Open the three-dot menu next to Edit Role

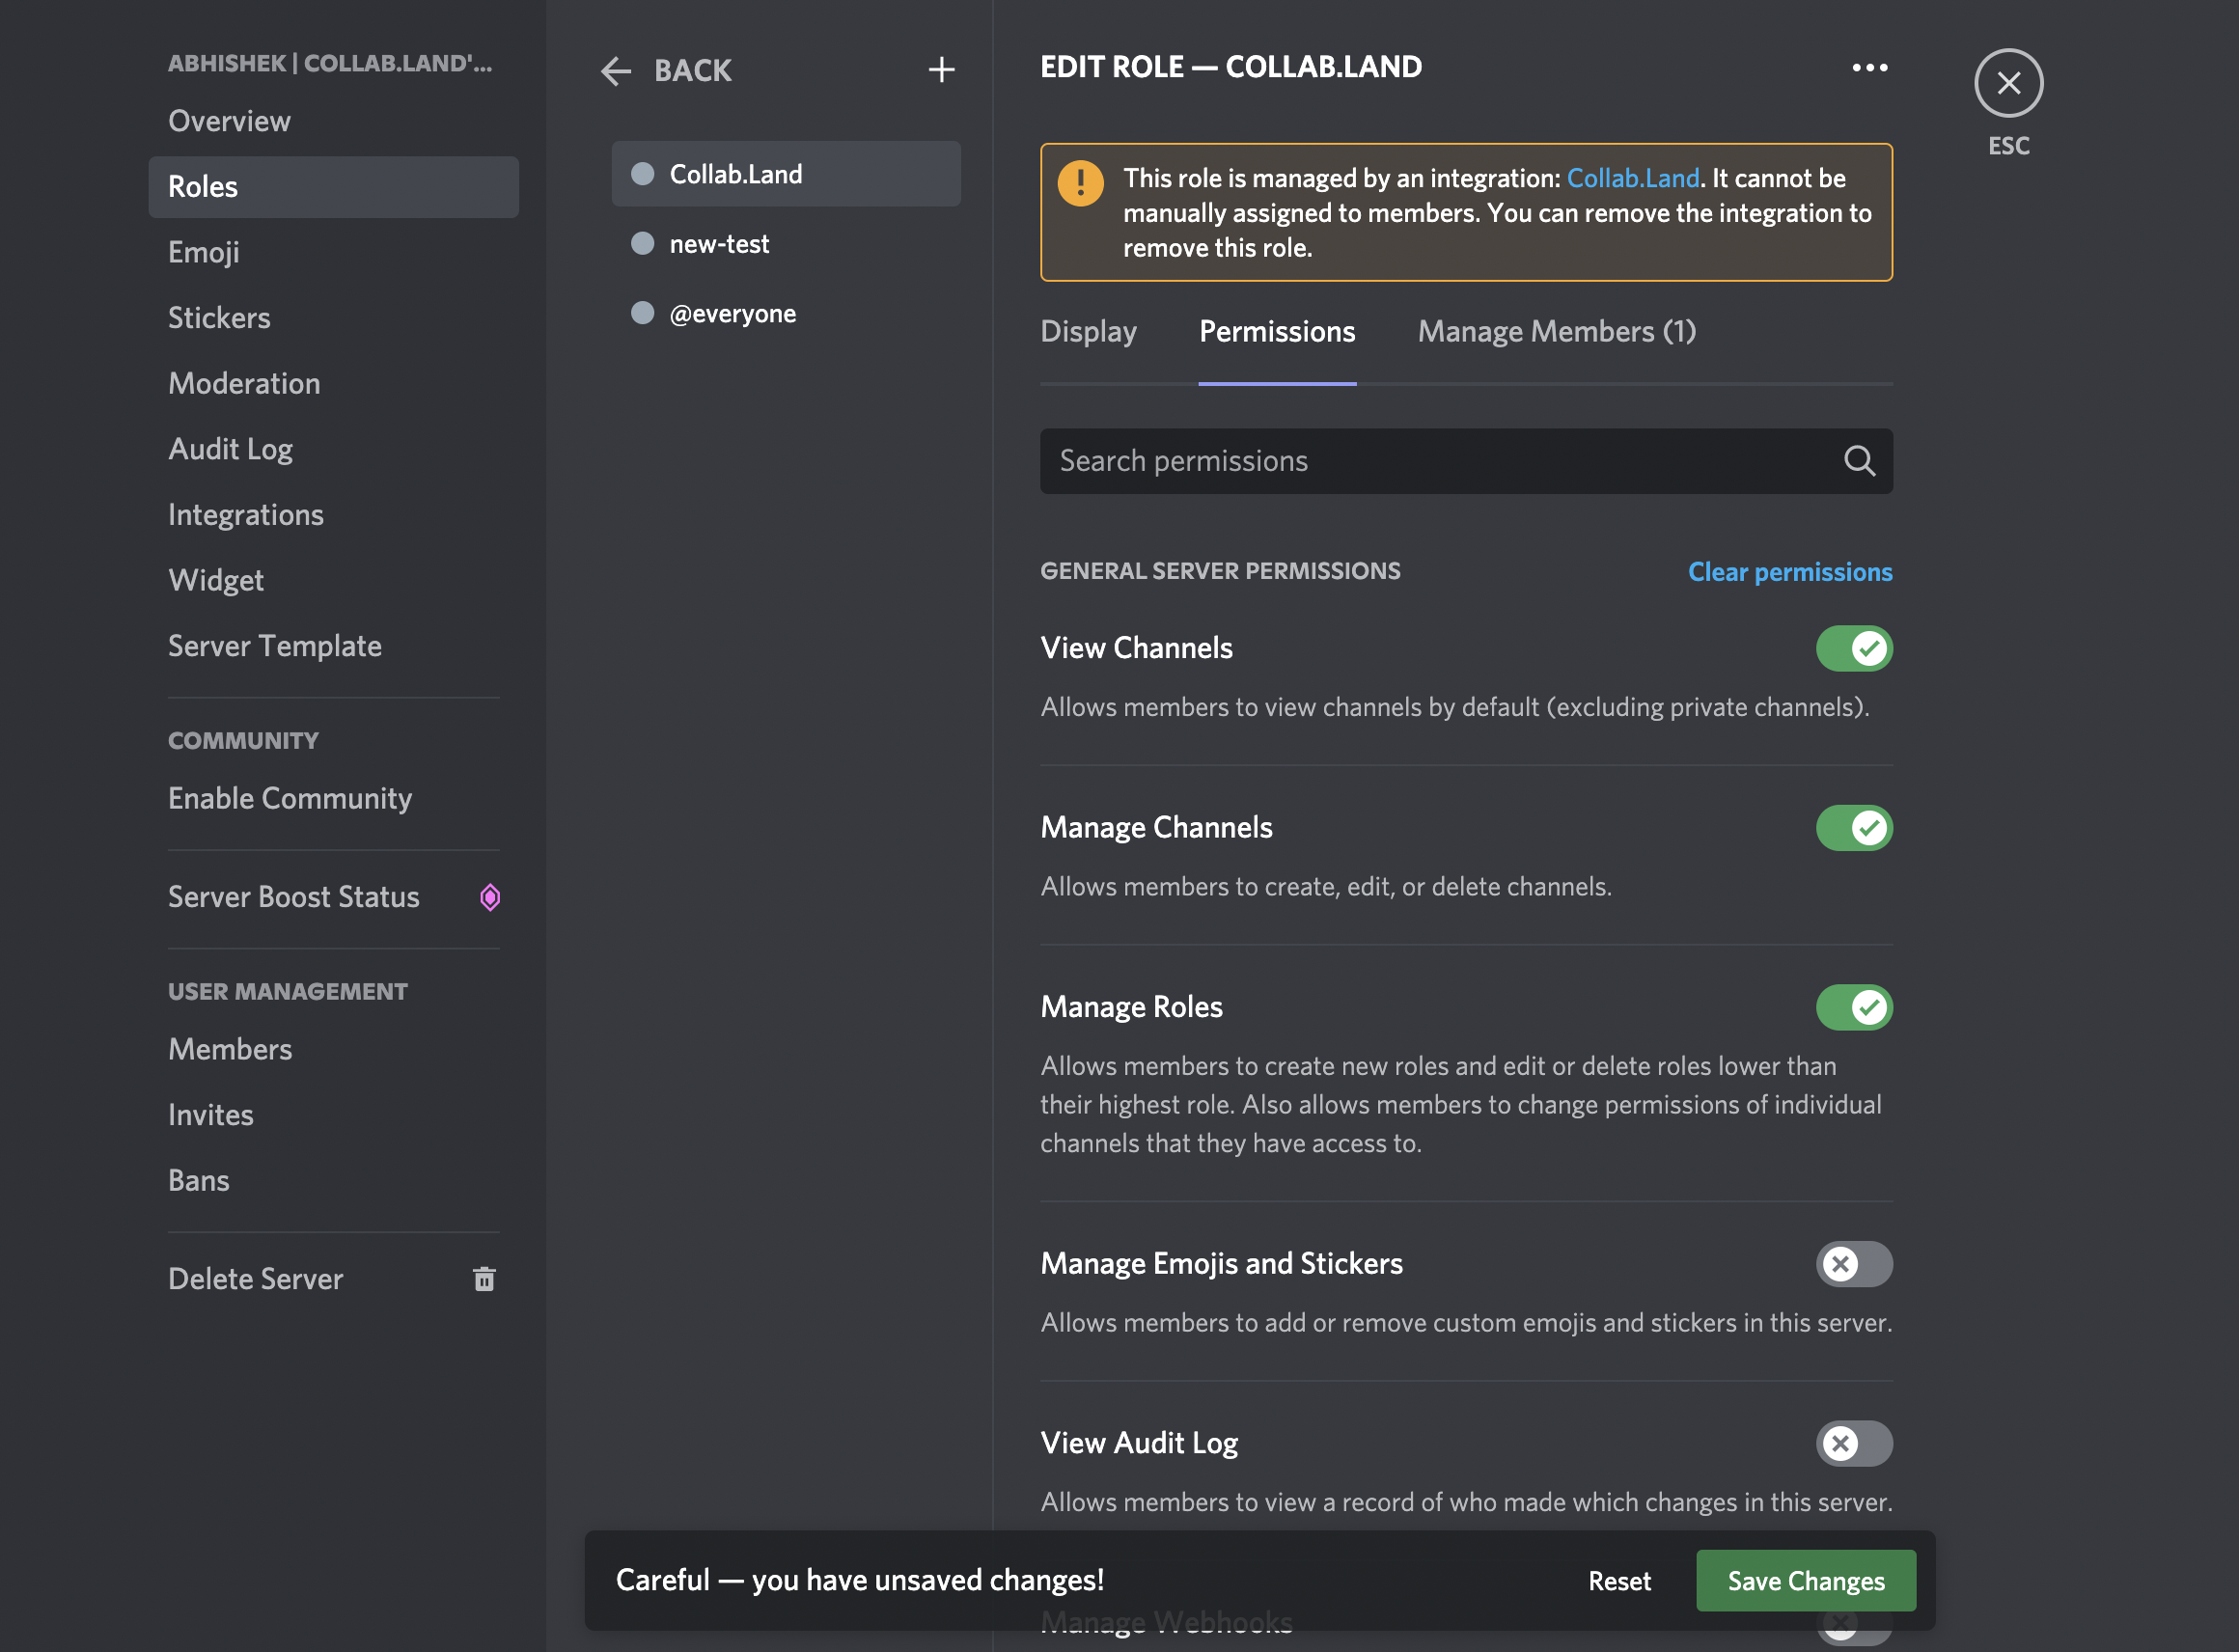click(x=1869, y=67)
